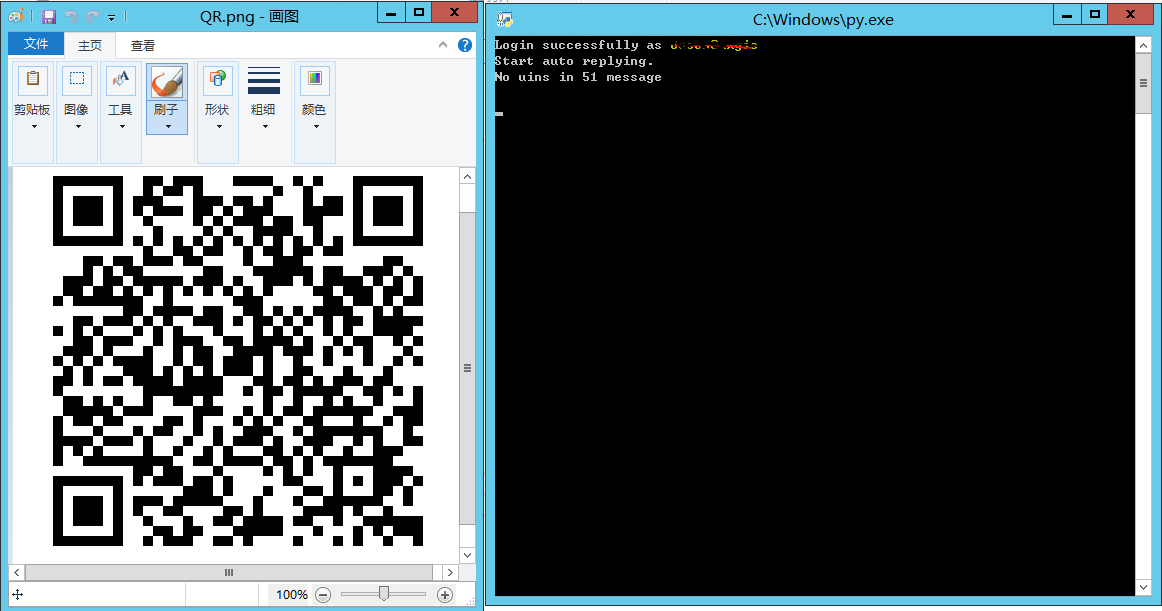
Task: Collapse the Paint ribbon with chevron
Action: tap(442, 45)
